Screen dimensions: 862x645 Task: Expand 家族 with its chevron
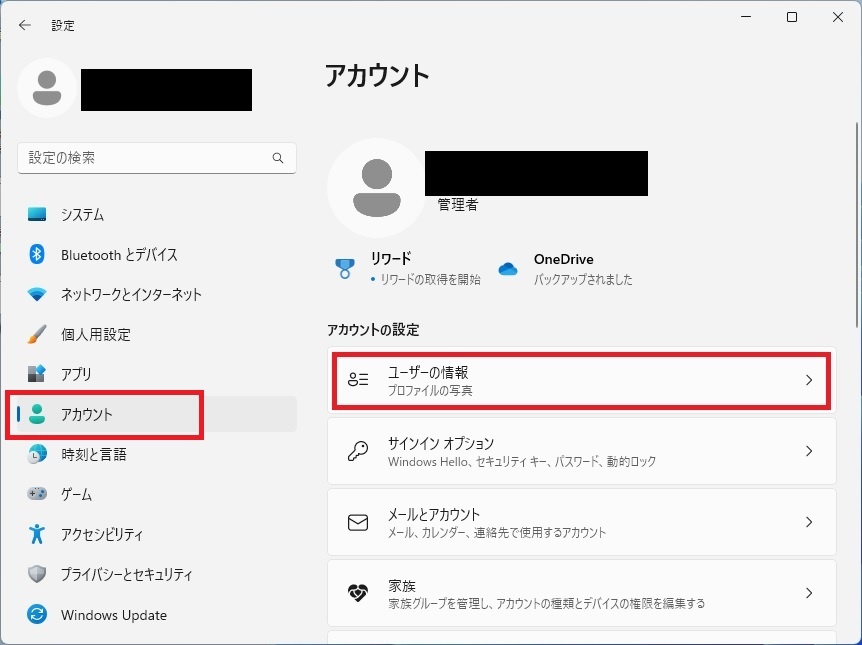[x=809, y=593]
